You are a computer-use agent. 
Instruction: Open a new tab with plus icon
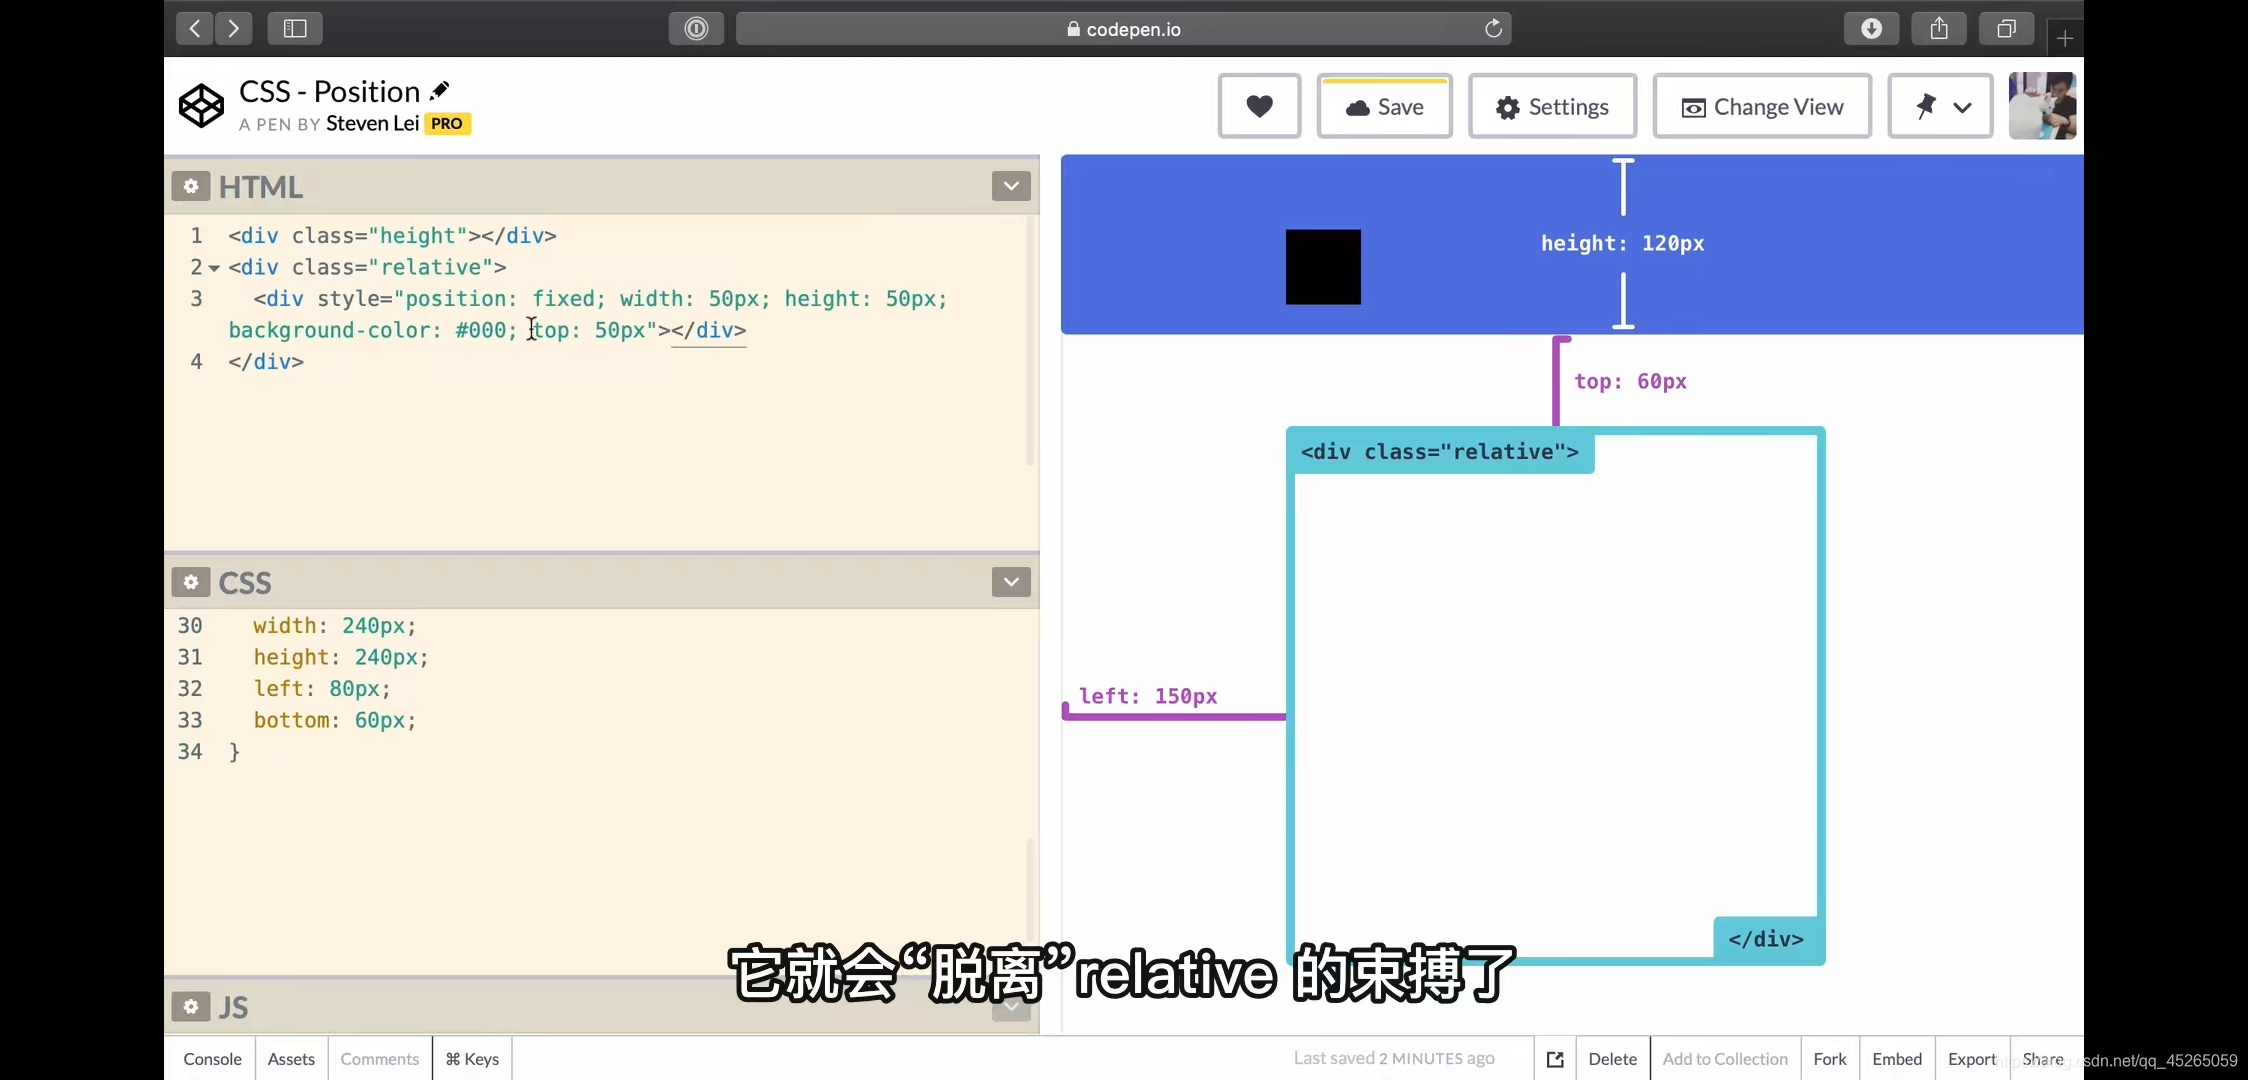tap(2065, 38)
